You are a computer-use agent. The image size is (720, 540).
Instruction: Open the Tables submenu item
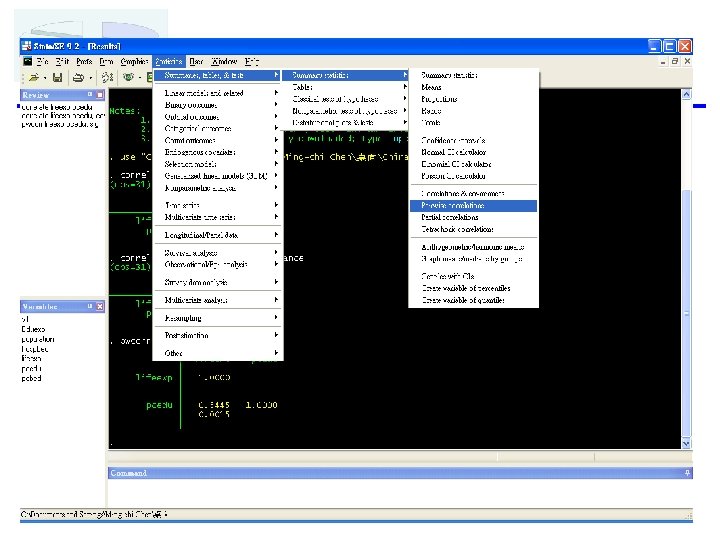(x=345, y=87)
